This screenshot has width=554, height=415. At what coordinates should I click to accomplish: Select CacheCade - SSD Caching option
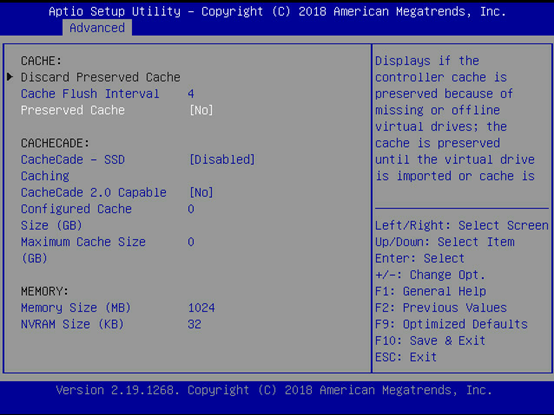72,168
